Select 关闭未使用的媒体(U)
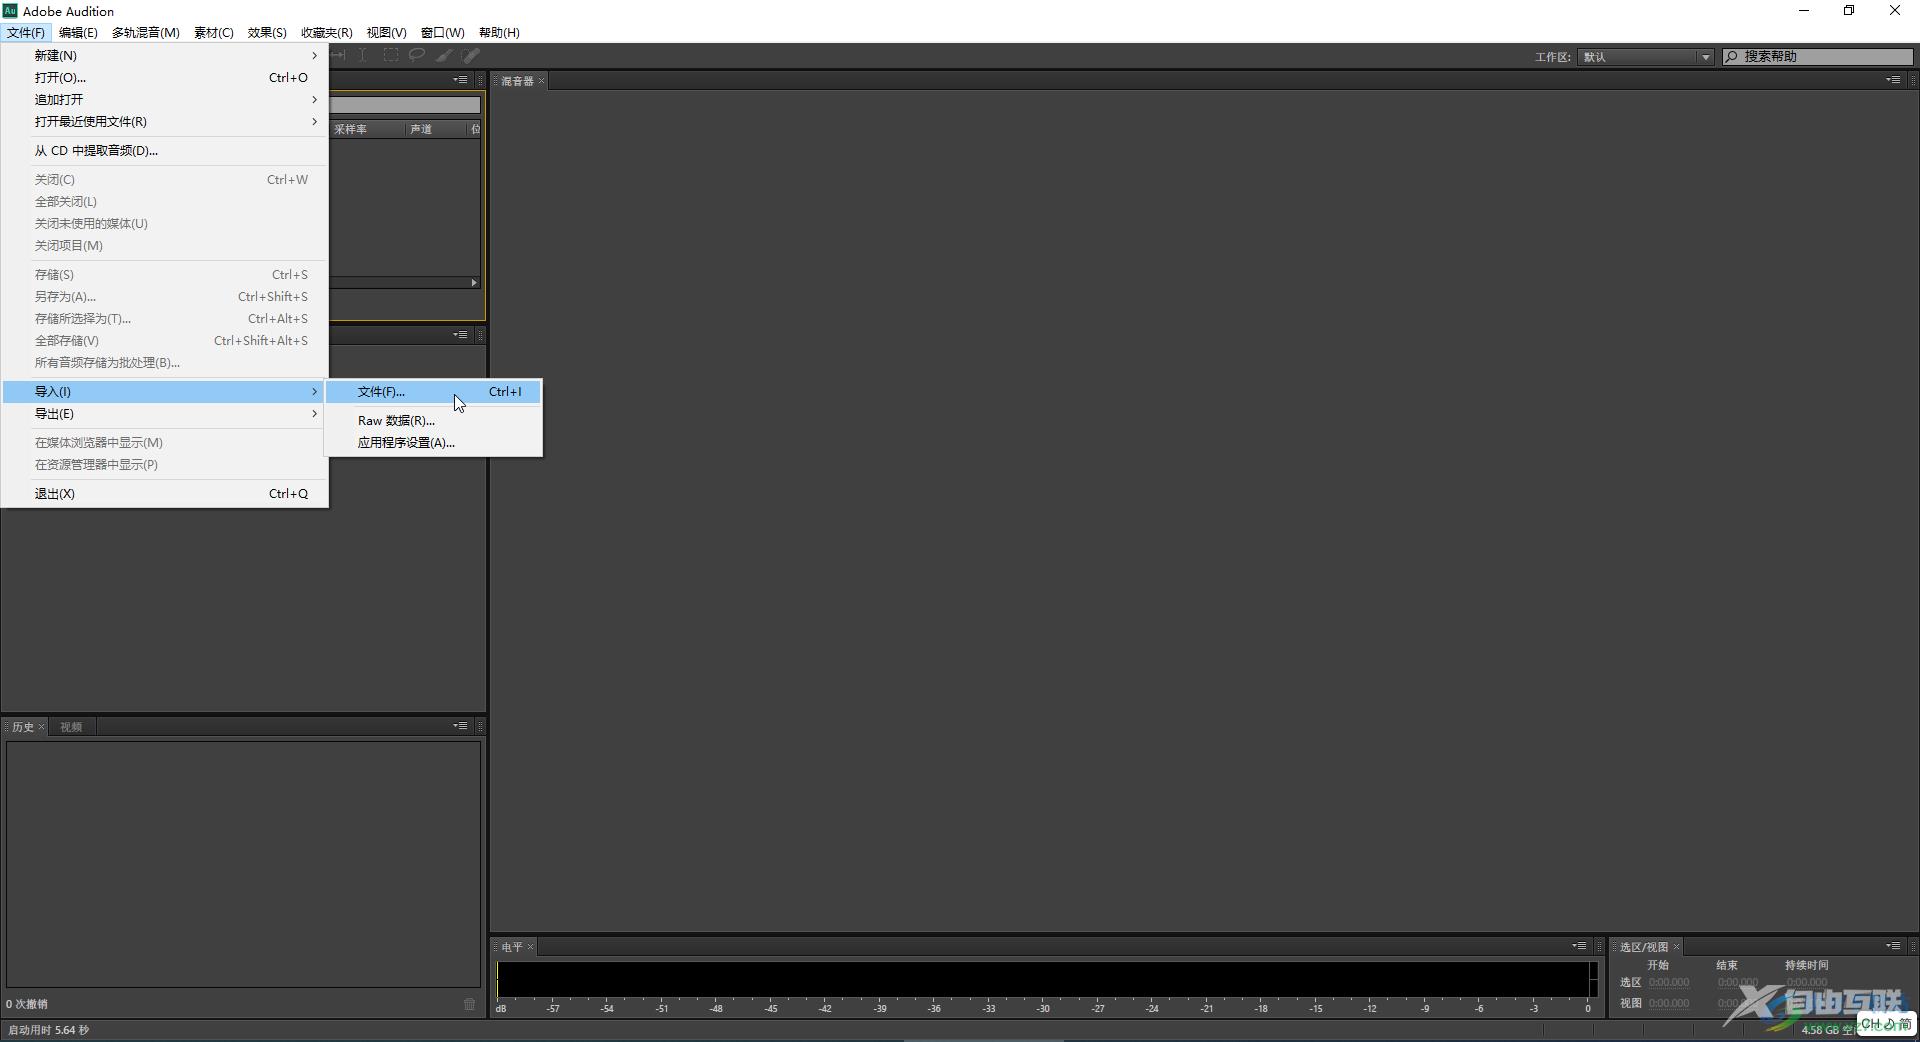Screen dimensions: 1920x1042 tap(164, 223)
